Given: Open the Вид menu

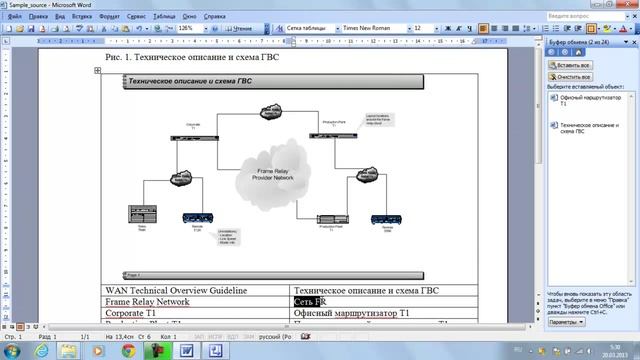Looking at the screenshot, I should pos(60,16).
